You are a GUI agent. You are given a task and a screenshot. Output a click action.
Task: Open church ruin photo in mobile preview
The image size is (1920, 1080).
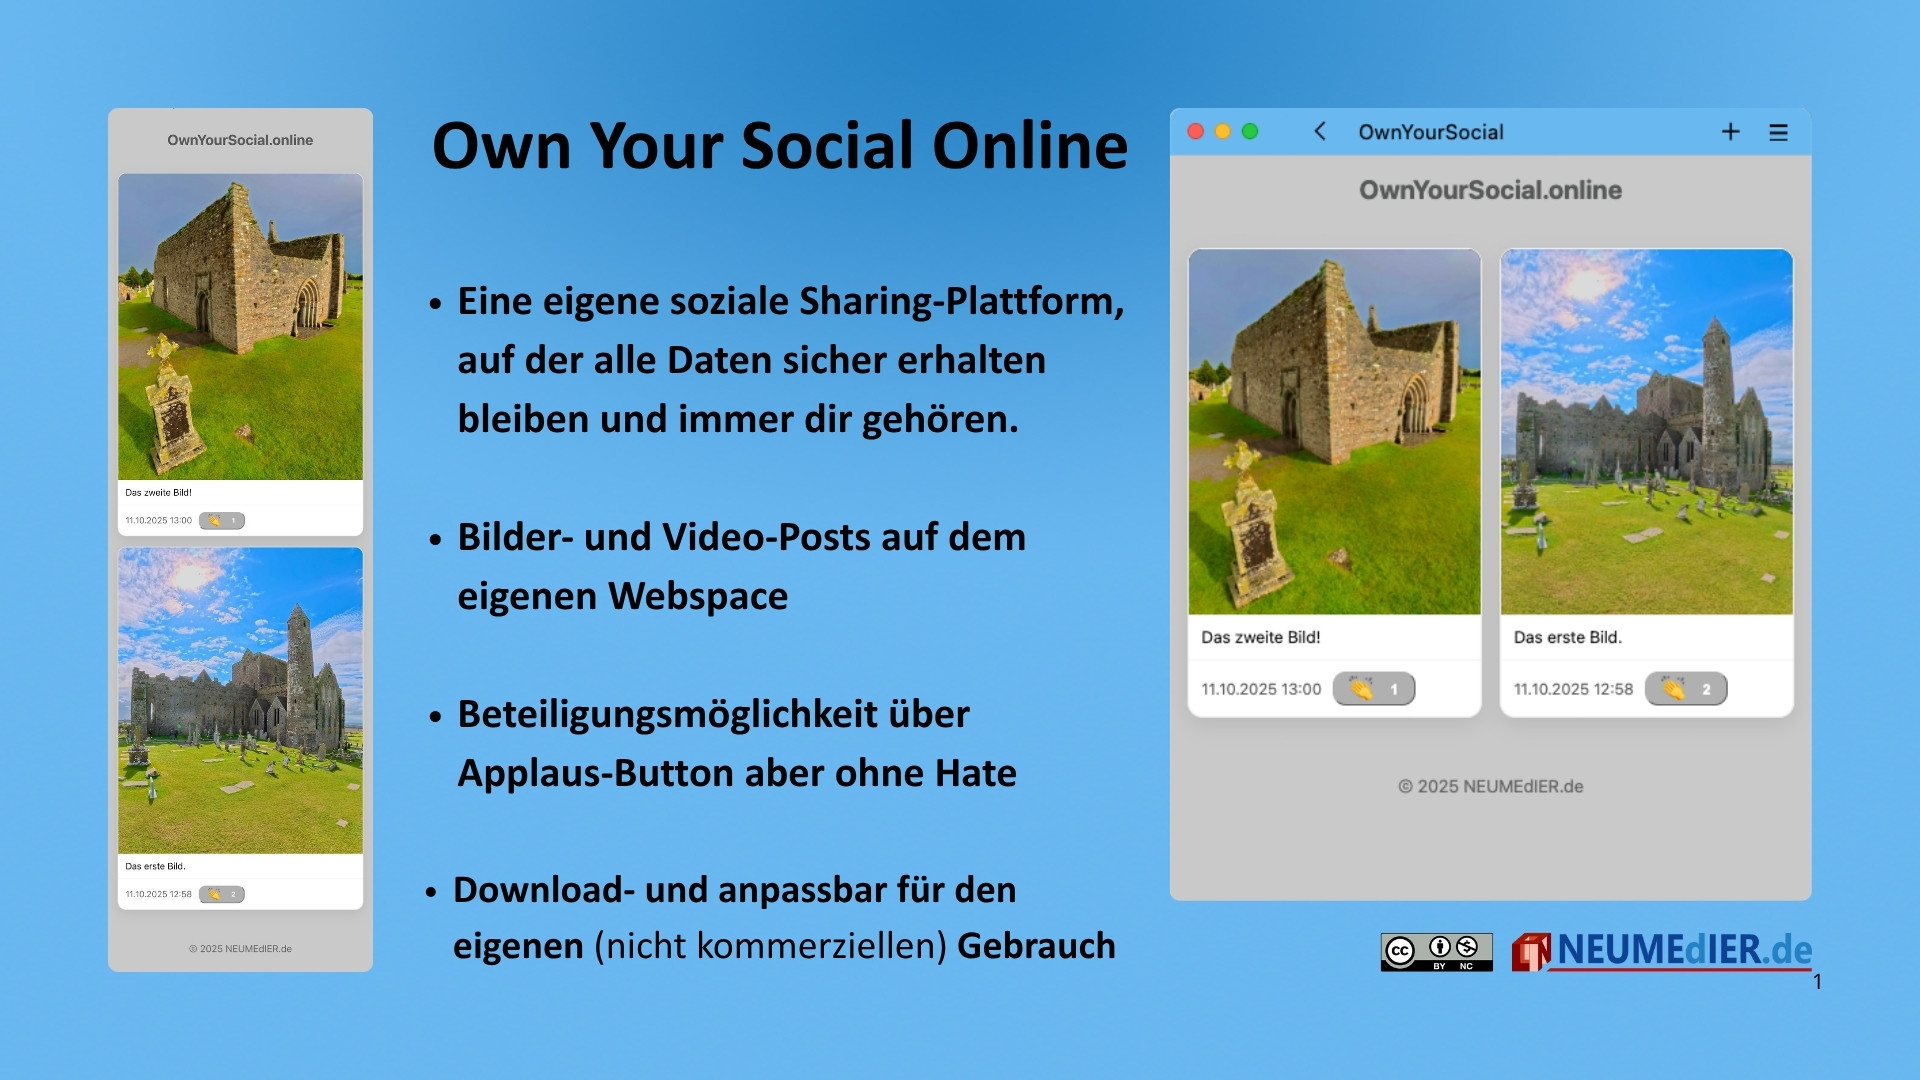240,327
